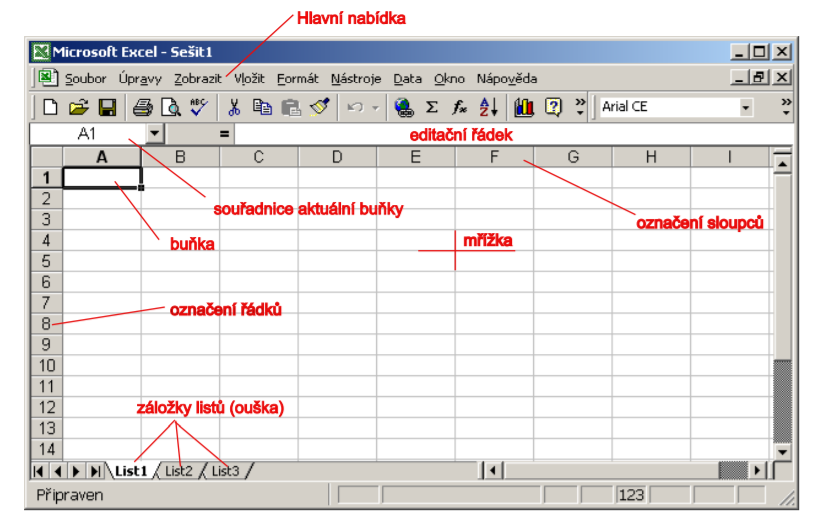Open Print Preview icon
The height and width of the screenshot is (532, 818).
171,107
